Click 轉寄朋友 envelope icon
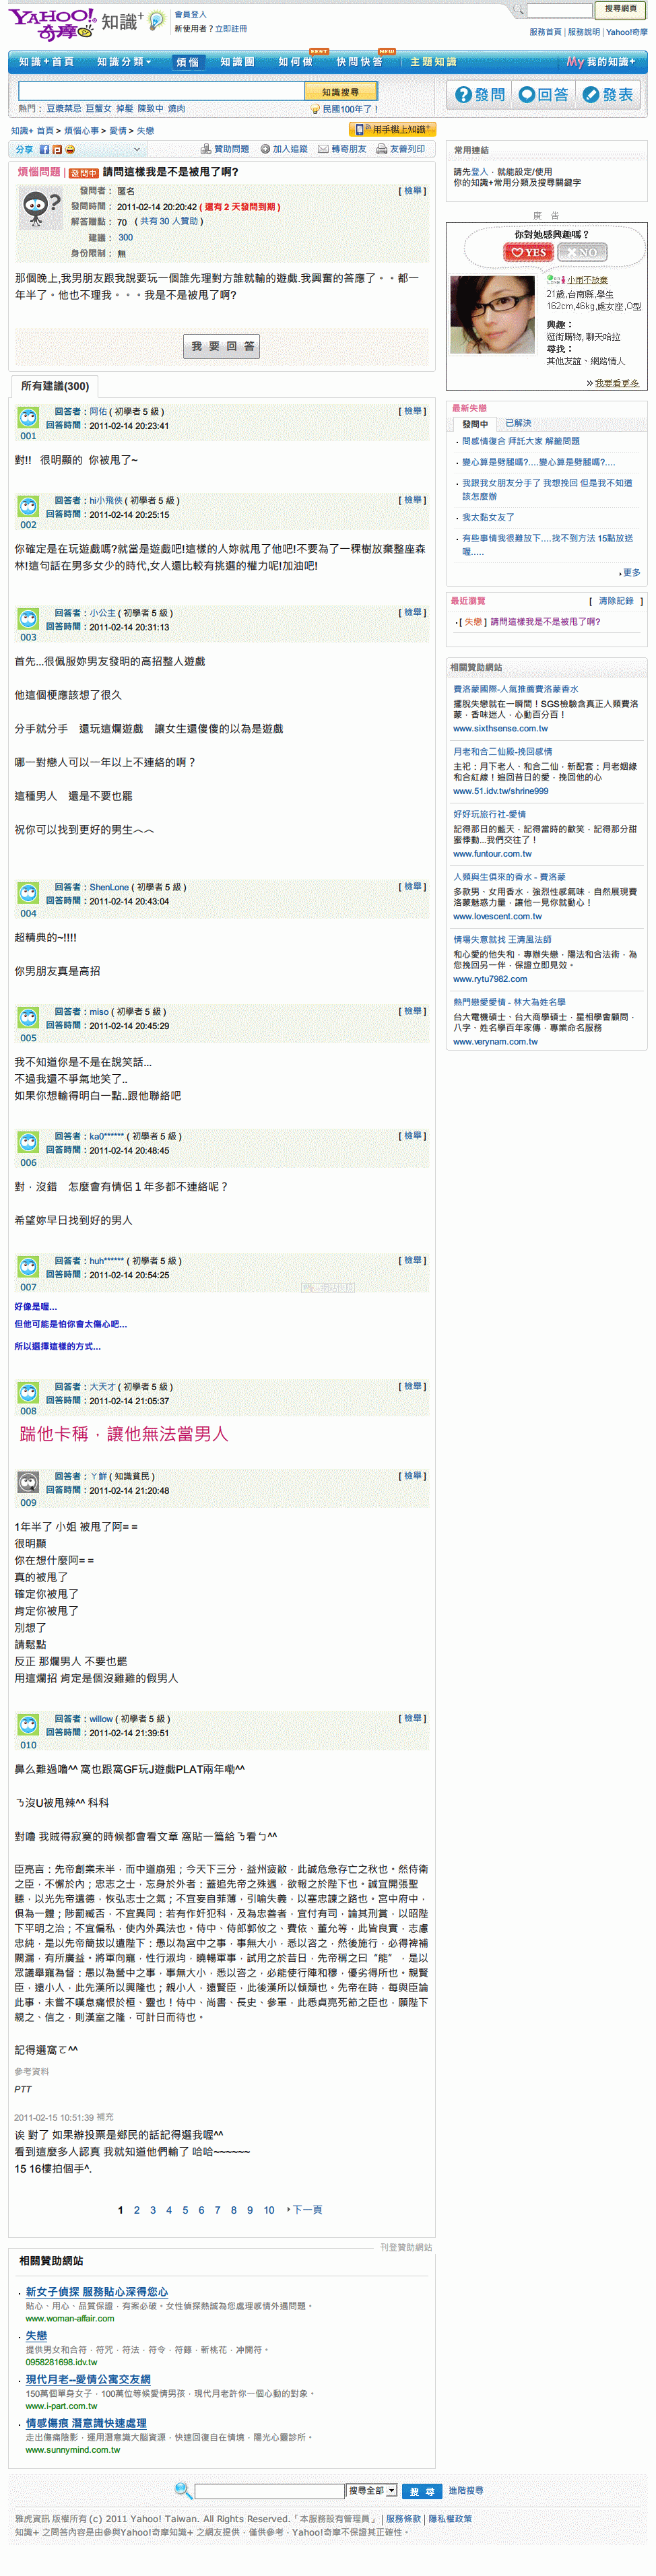Viewport: 656px width, 2576px height. [323, 149]
